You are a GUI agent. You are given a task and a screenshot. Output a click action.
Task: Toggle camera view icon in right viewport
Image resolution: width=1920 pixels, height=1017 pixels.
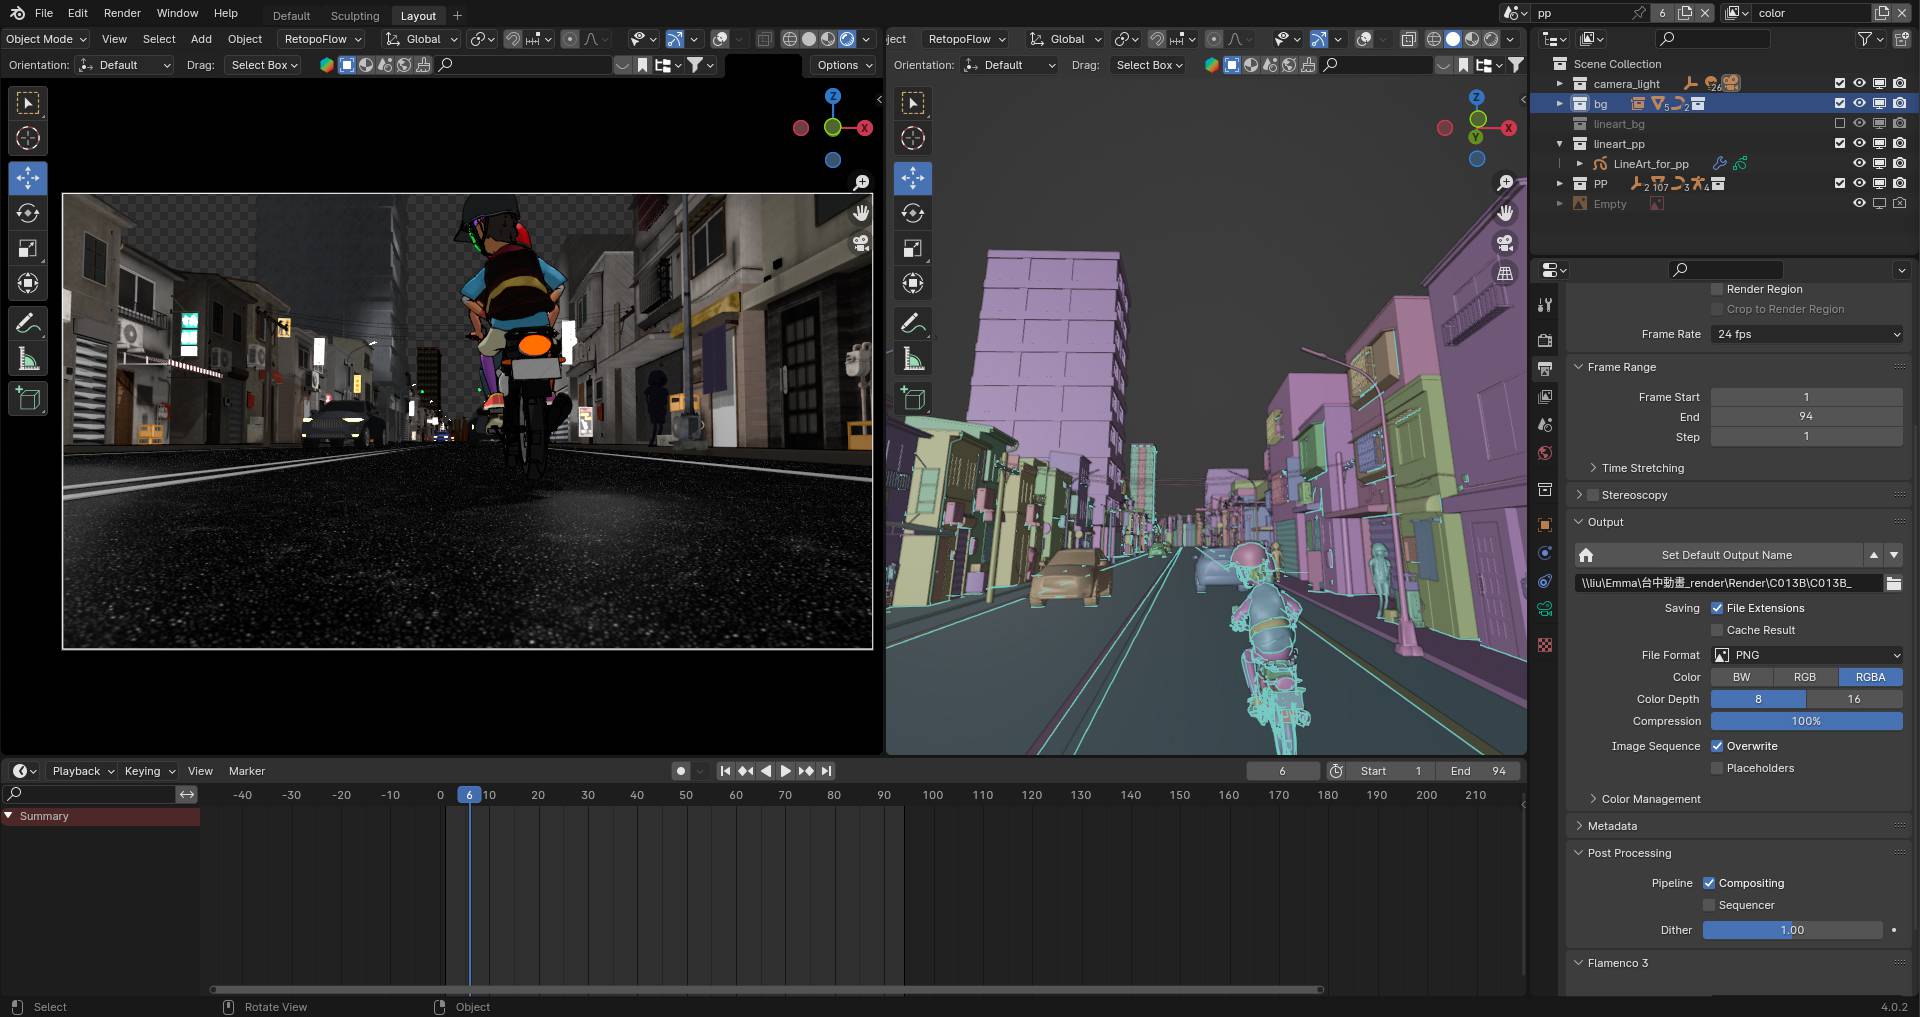coord(1504,243)
